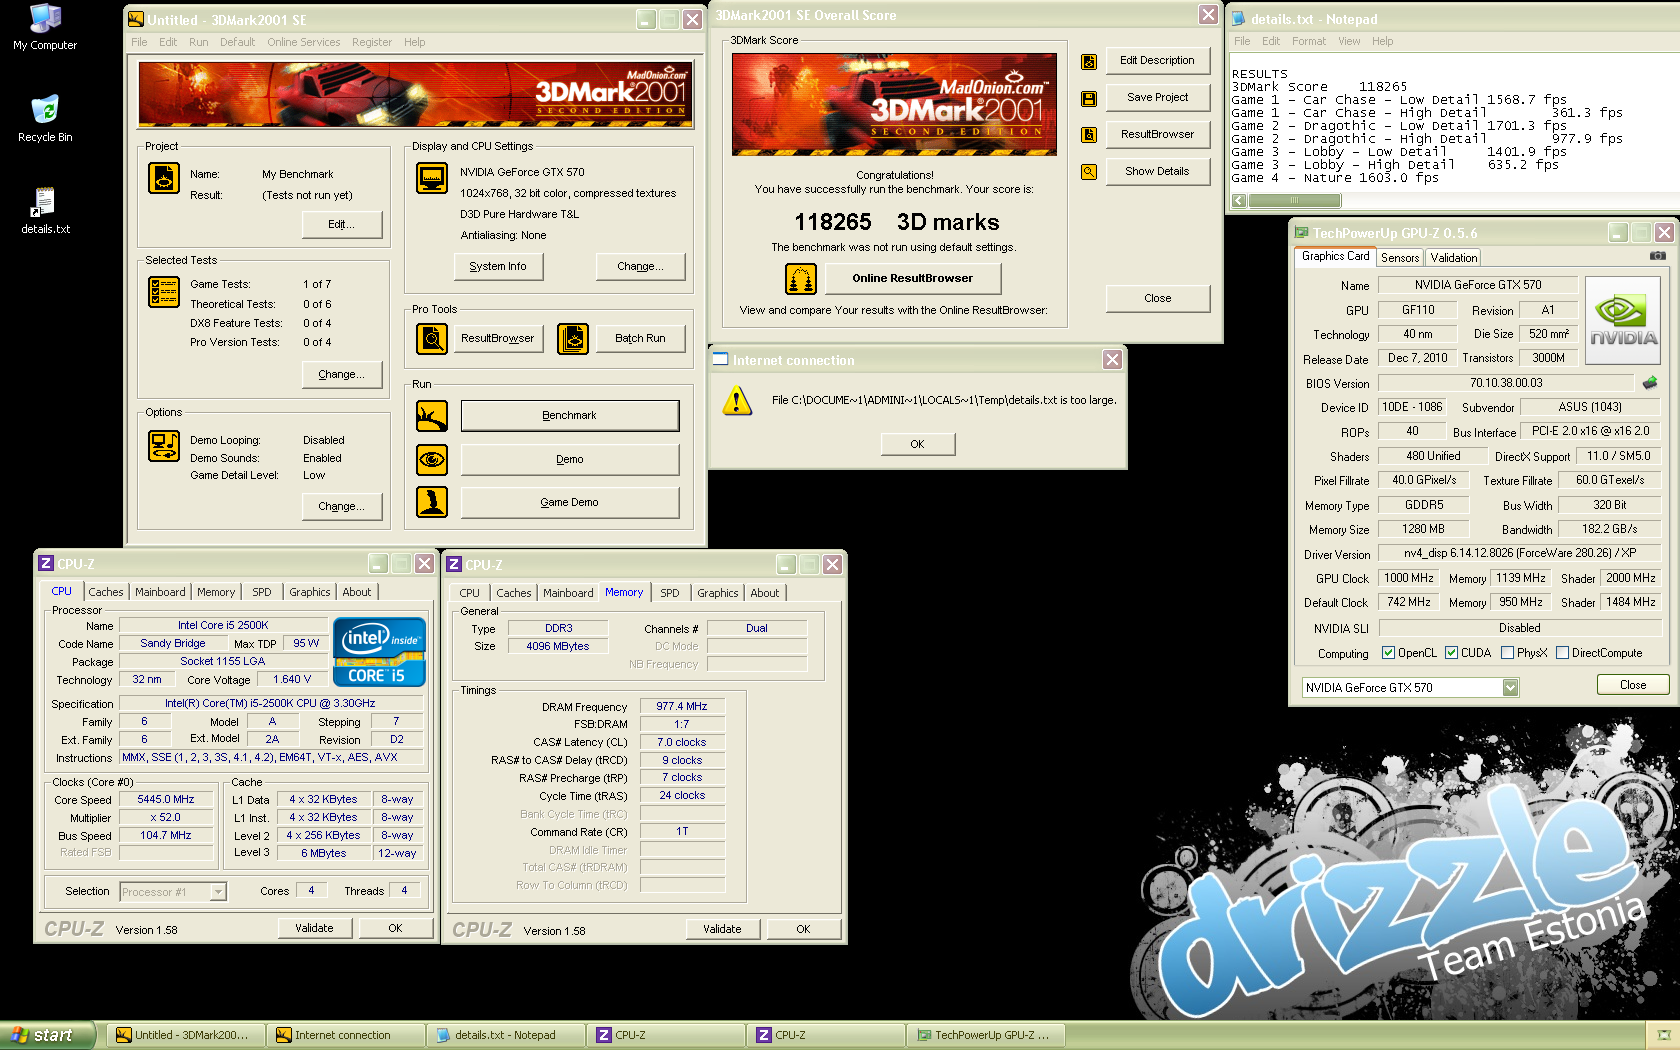
Task: Click the DRAM Frequency value in CPU-Z Memory
Action: coord(681,707)
